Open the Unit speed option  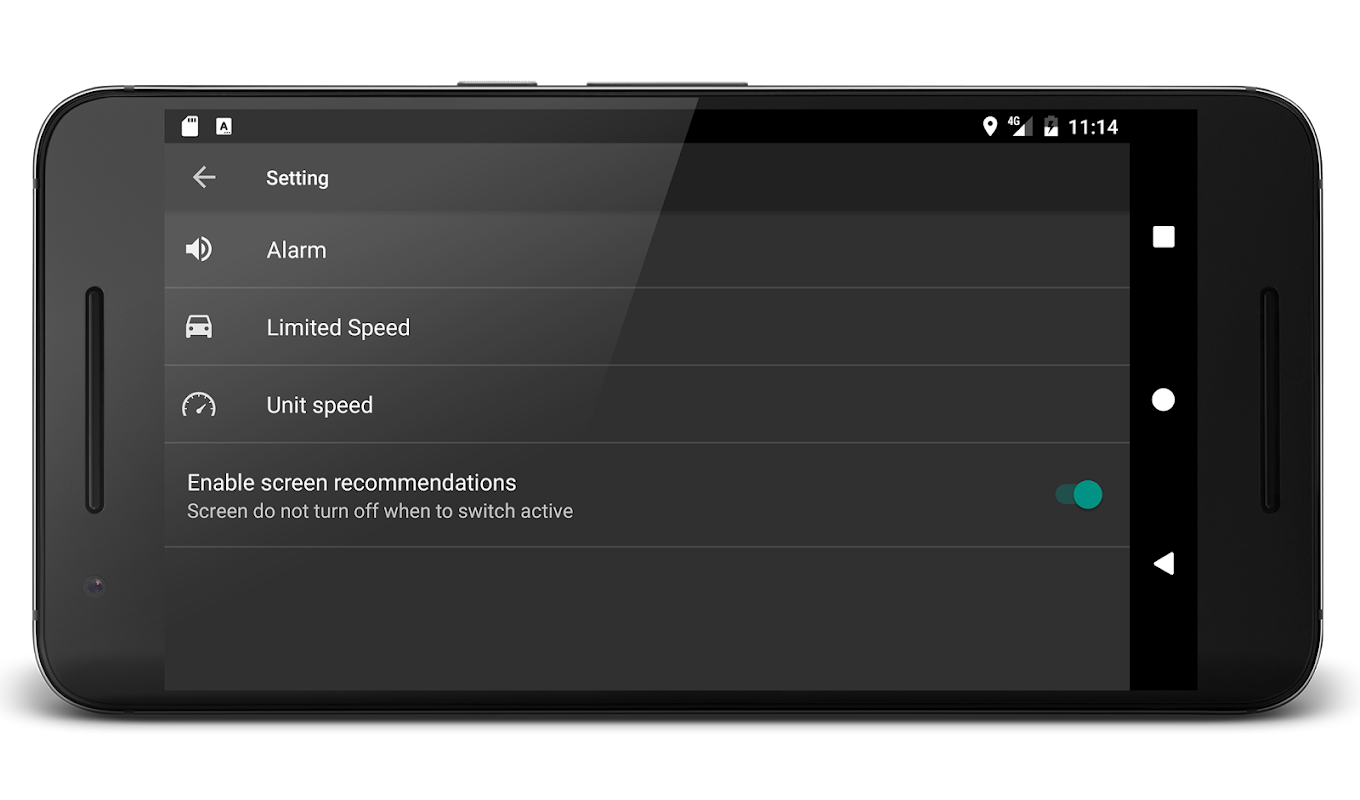coord(647,404)
